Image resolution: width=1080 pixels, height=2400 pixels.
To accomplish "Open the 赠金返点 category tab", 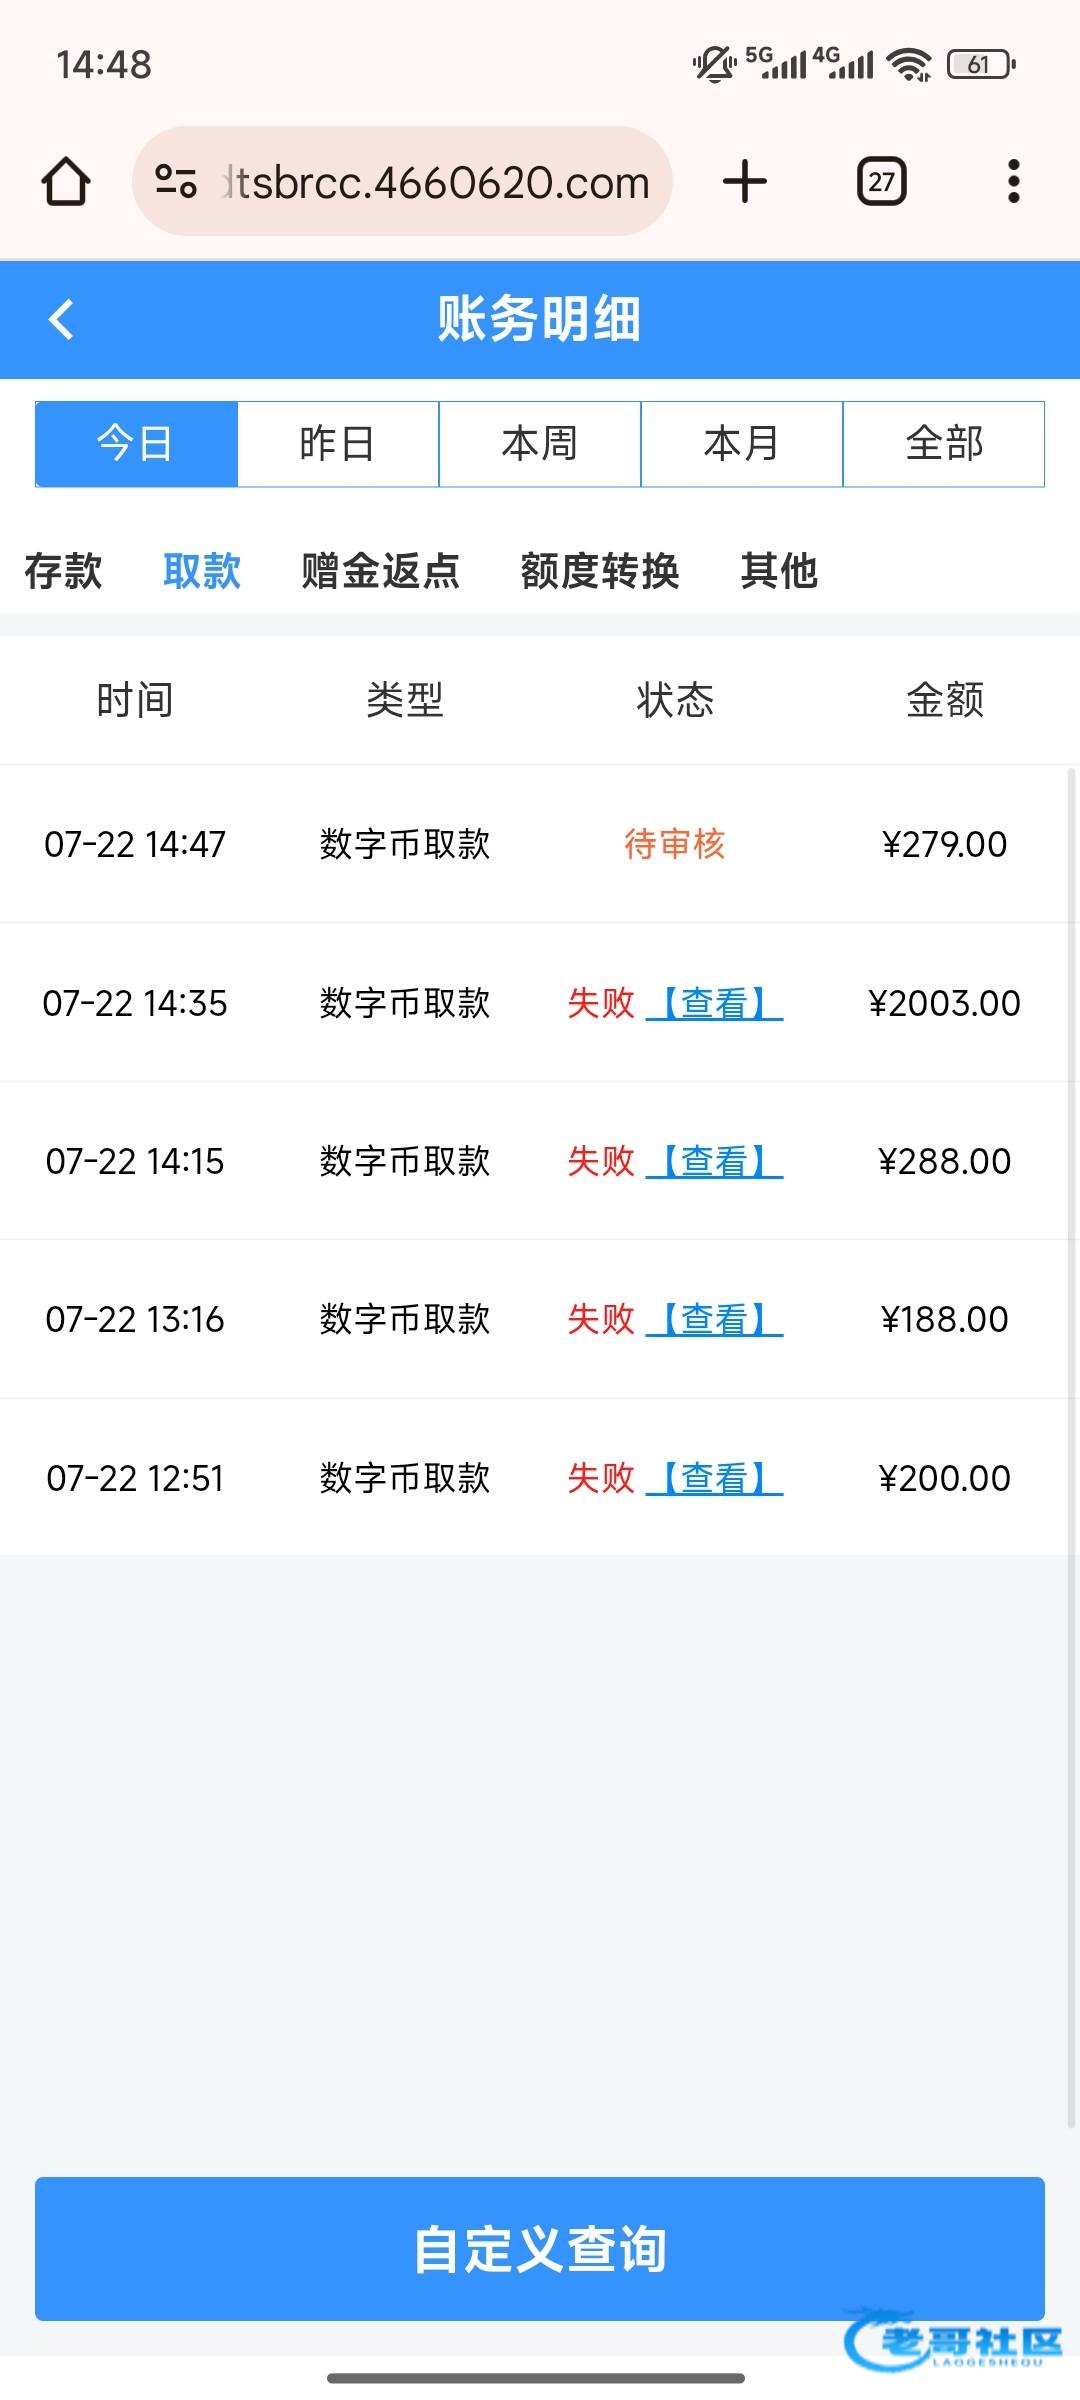I will pyautogui.click(x=380, y=572).
